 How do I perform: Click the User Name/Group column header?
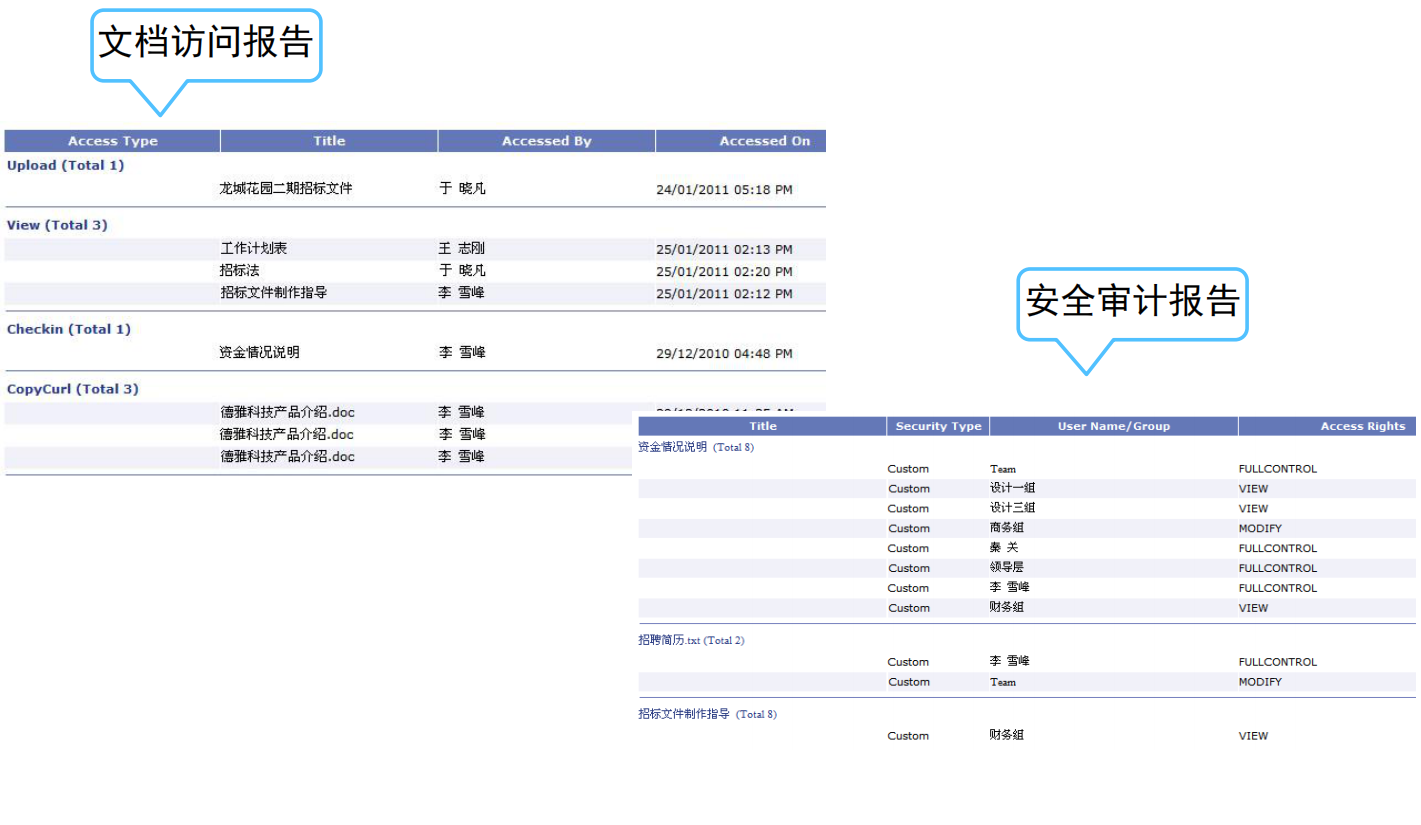pos(1113,426)
